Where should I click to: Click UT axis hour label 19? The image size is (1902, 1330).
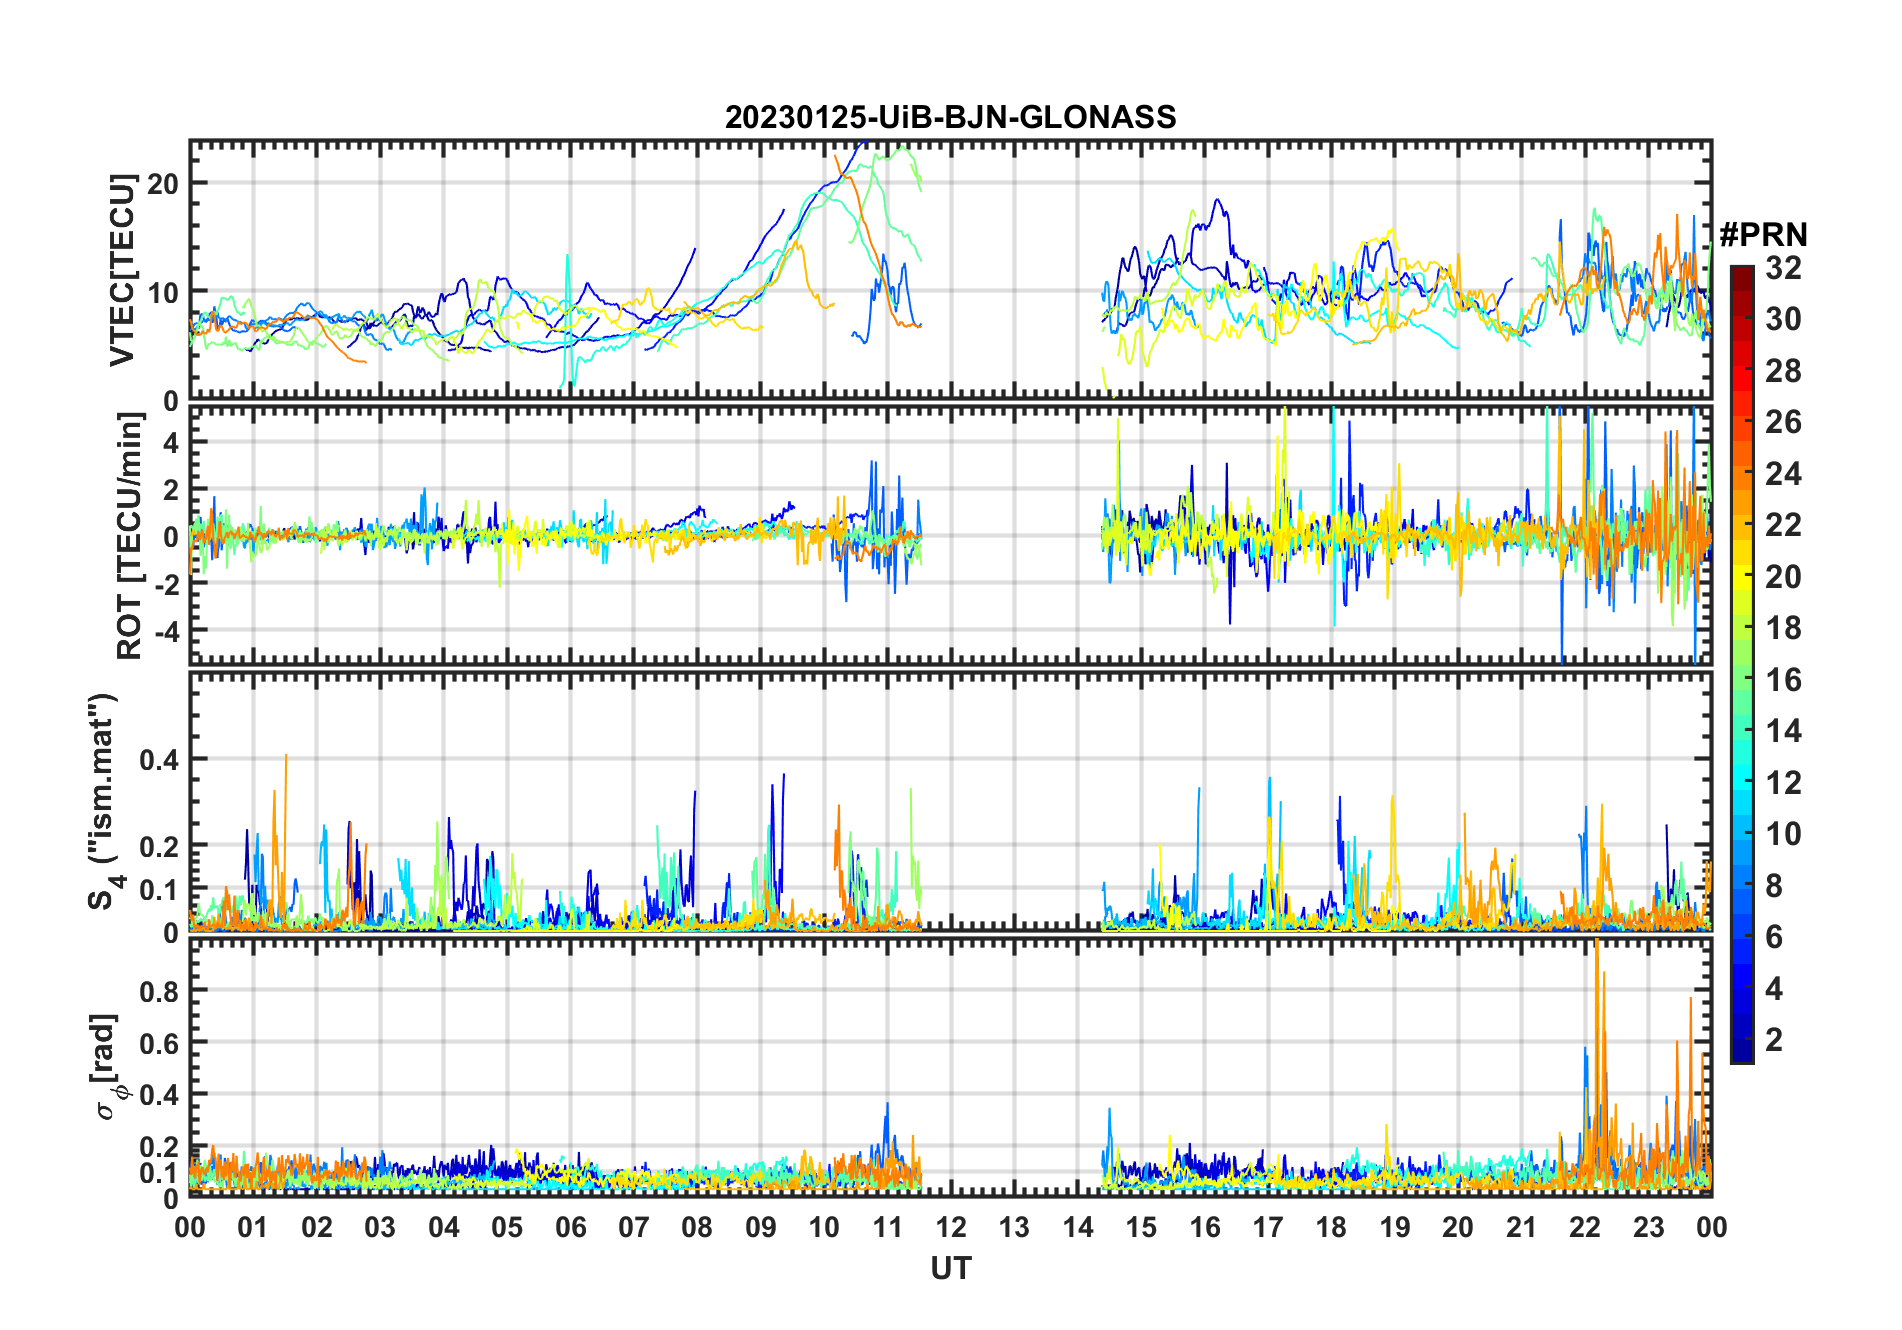[1395, 1227]
